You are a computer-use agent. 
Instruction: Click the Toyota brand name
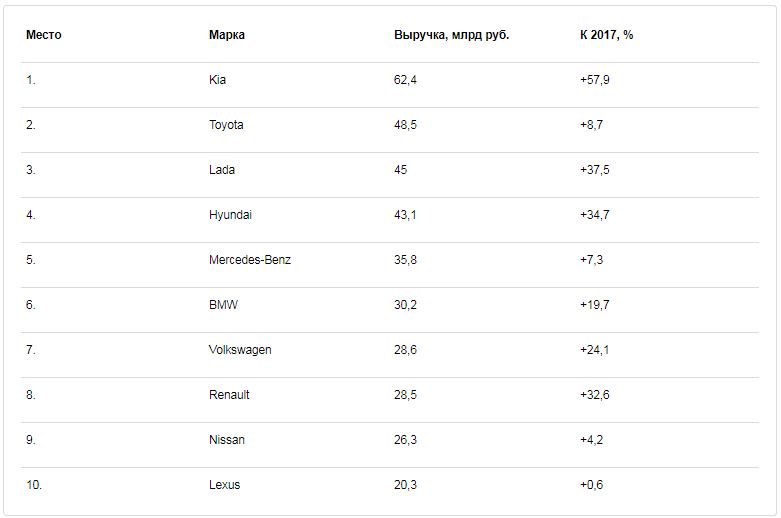click(226, 125)
